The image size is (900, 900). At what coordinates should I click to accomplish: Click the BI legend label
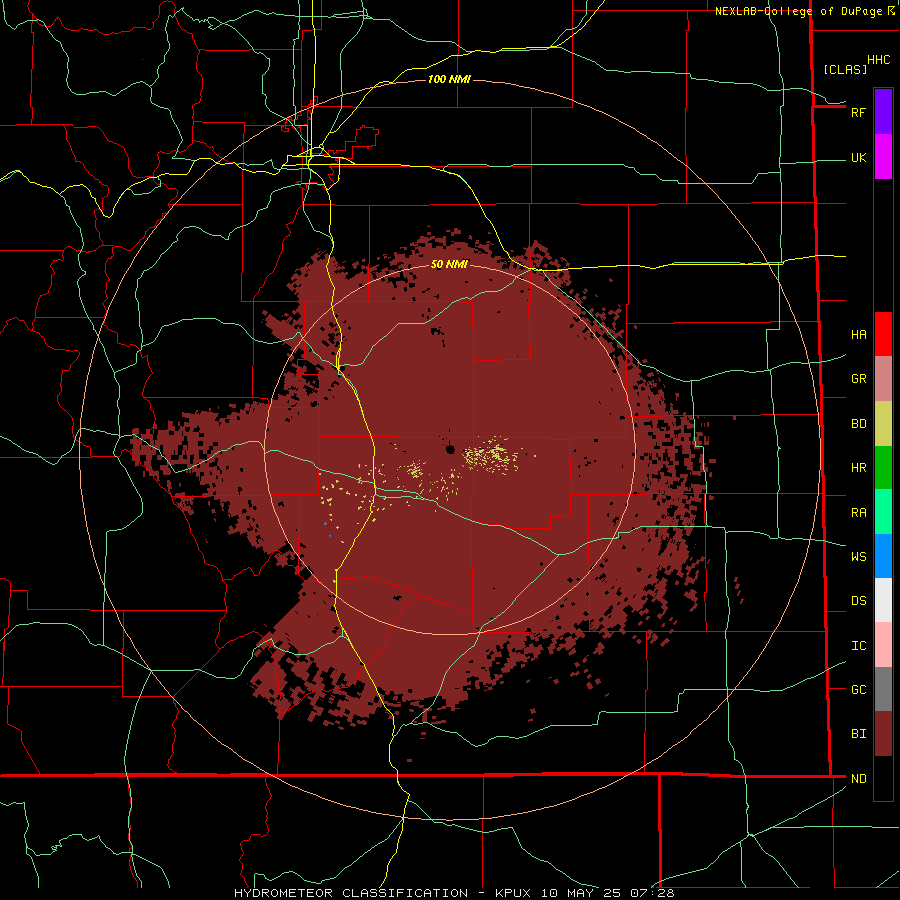coord(858,734)
